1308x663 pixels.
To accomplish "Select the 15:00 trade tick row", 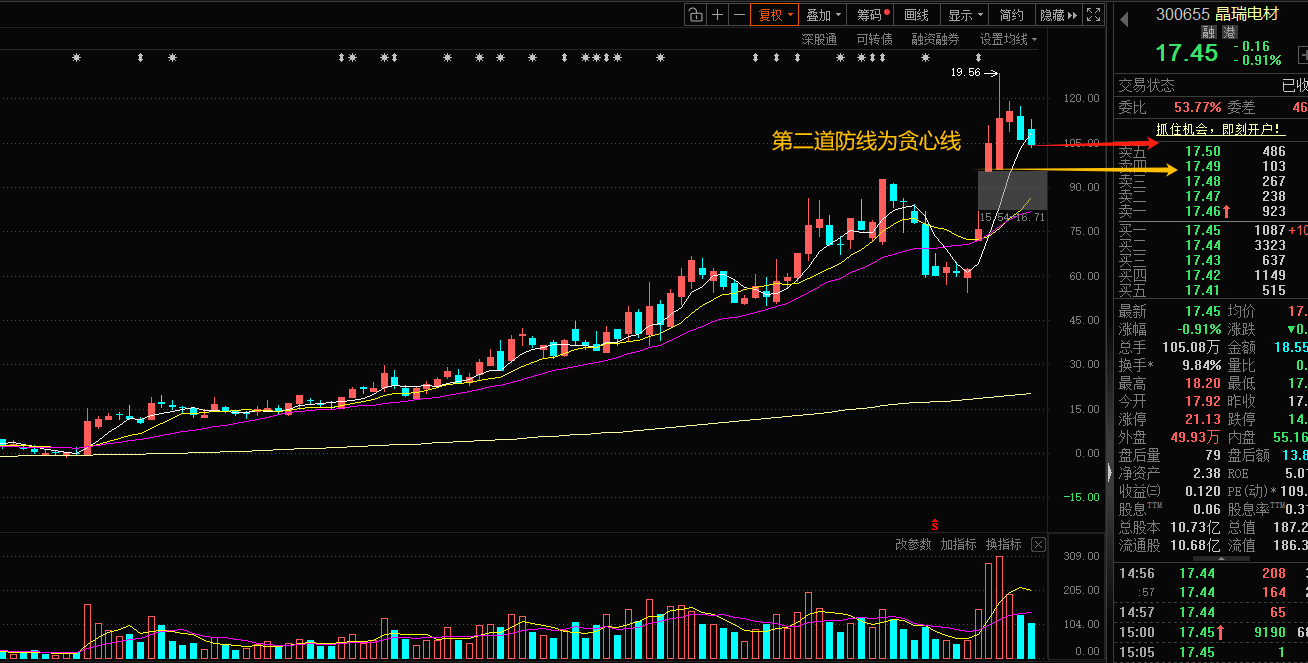I will (x=1212, y=632).
